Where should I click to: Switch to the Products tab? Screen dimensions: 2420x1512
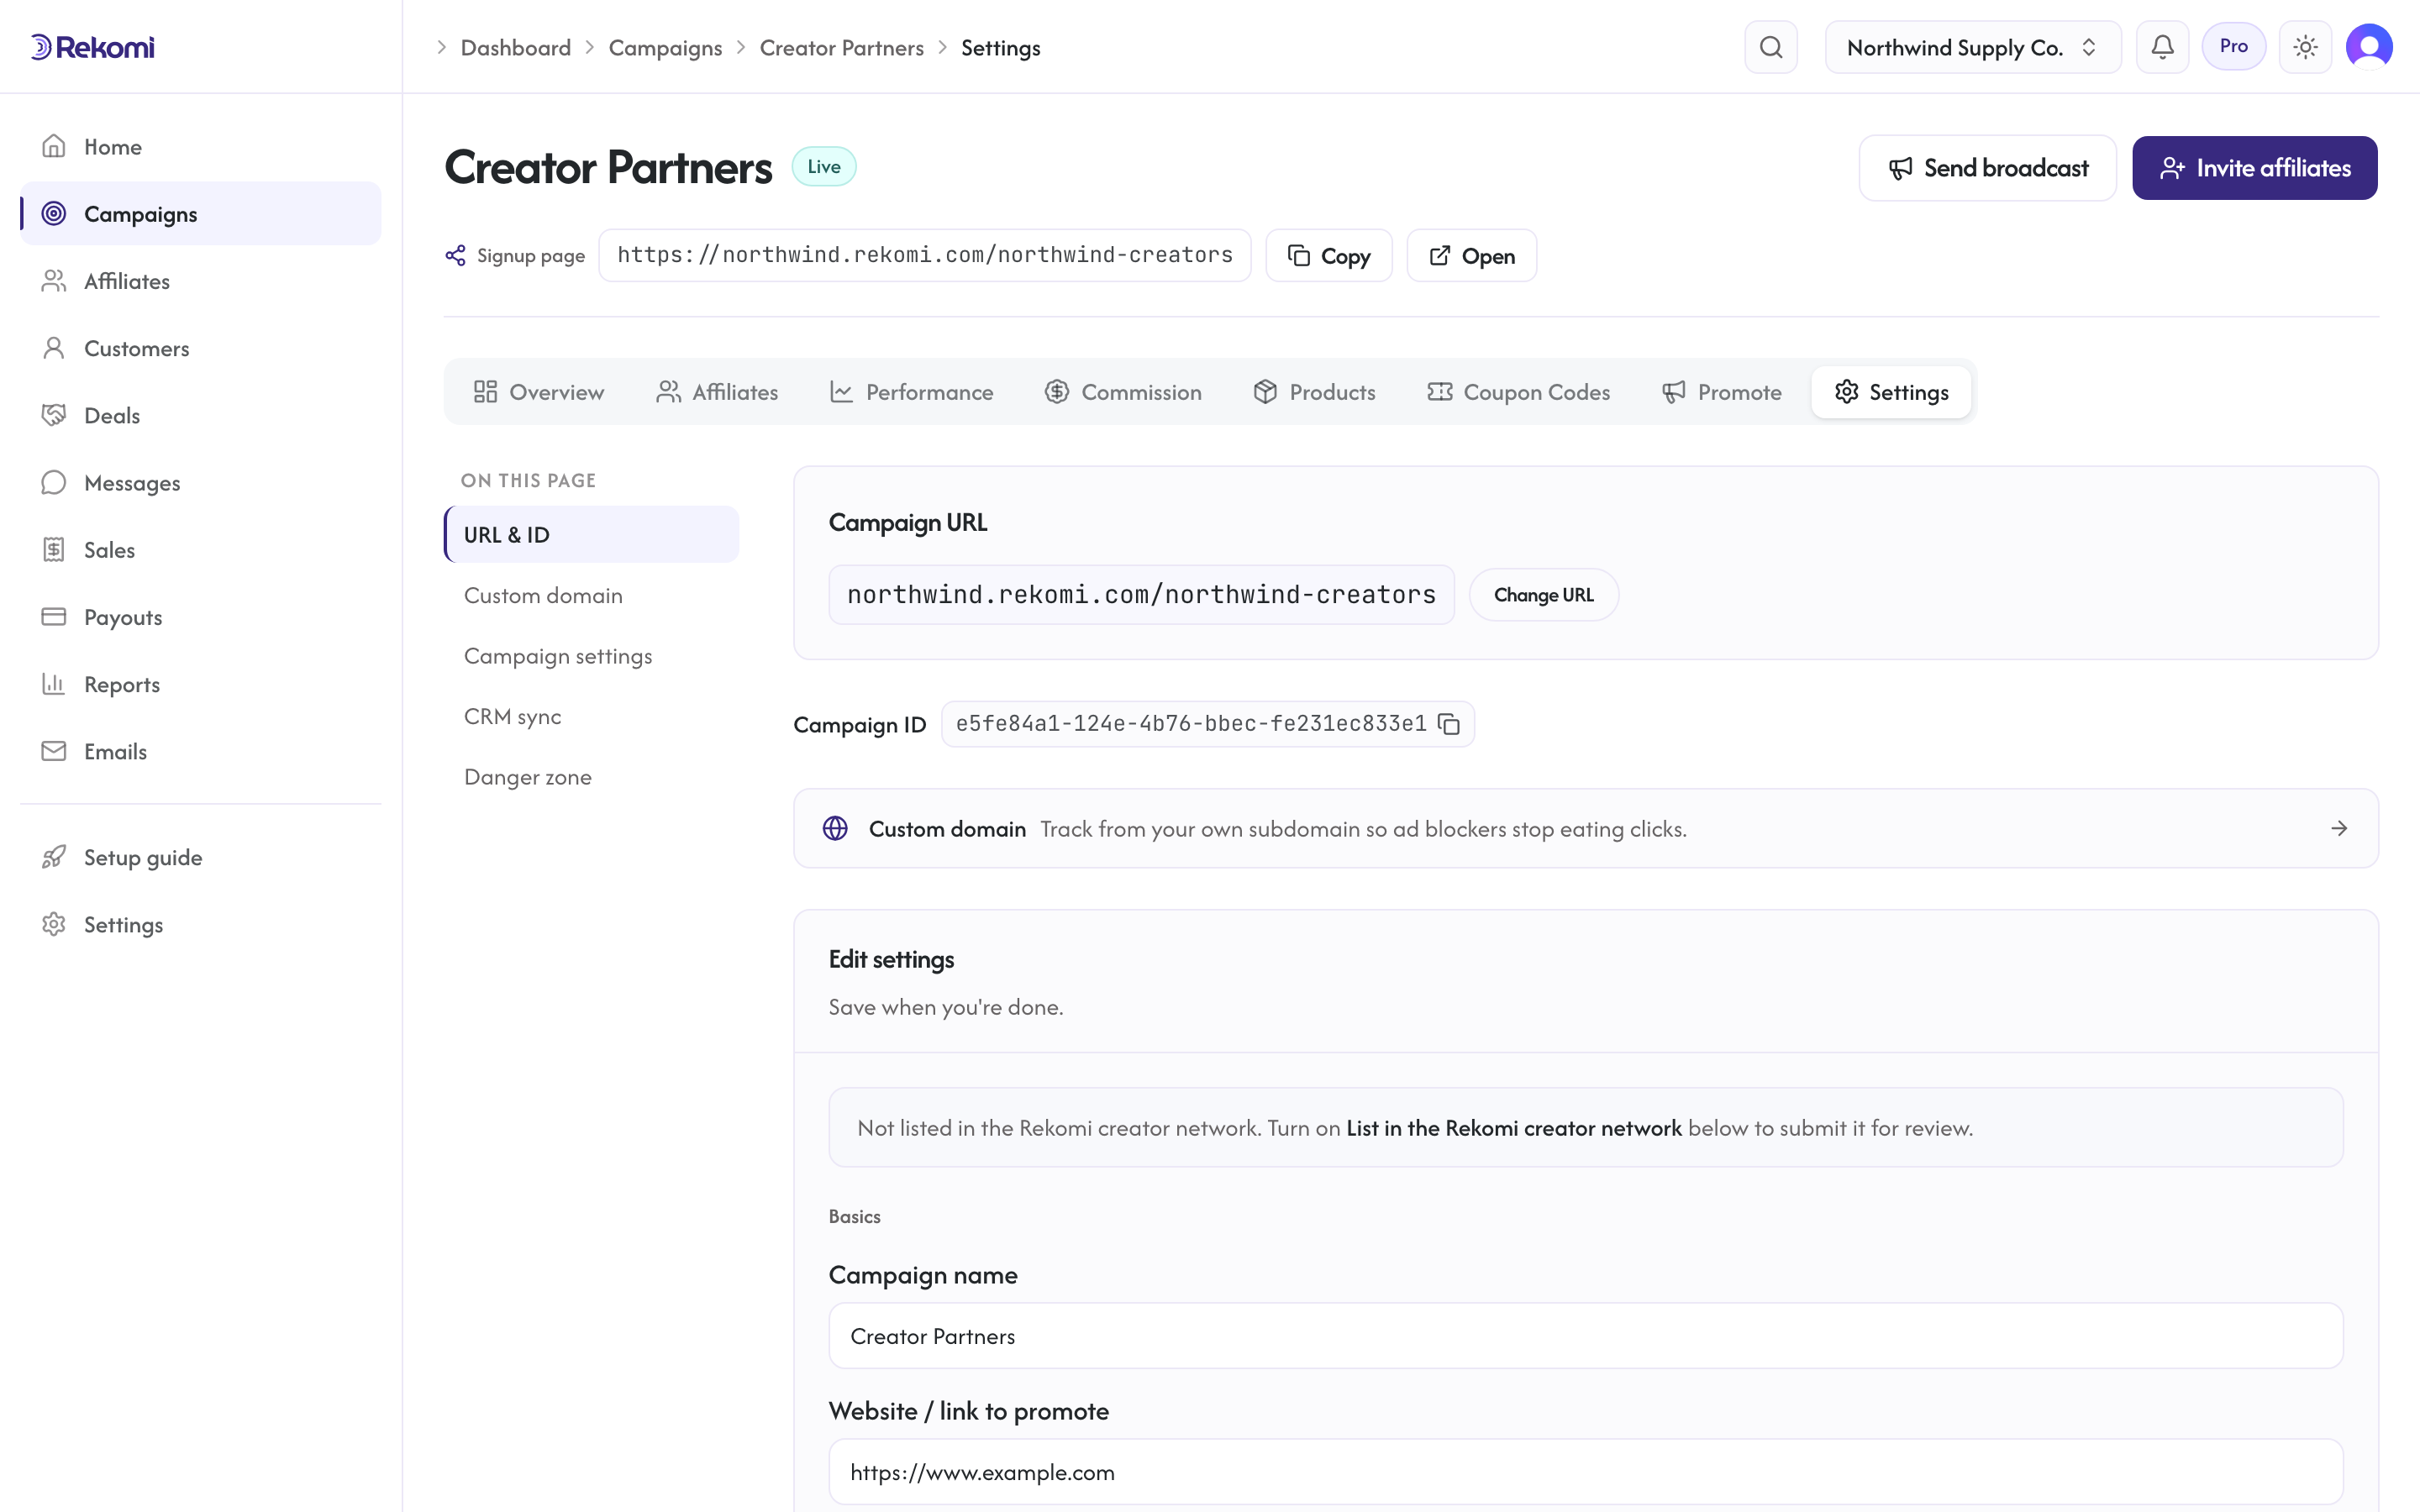click(x=1313, y=392)
